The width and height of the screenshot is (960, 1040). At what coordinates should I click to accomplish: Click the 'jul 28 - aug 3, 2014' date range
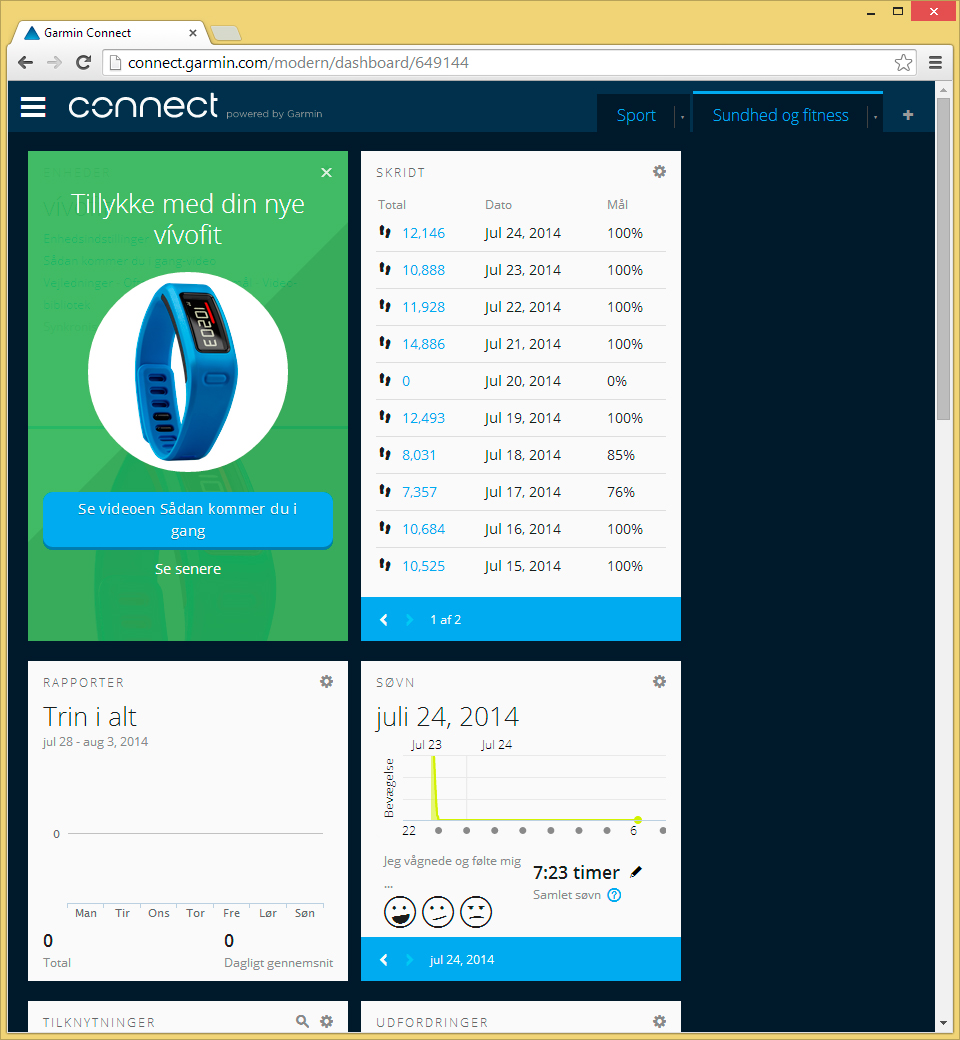(x=96, y=742)
